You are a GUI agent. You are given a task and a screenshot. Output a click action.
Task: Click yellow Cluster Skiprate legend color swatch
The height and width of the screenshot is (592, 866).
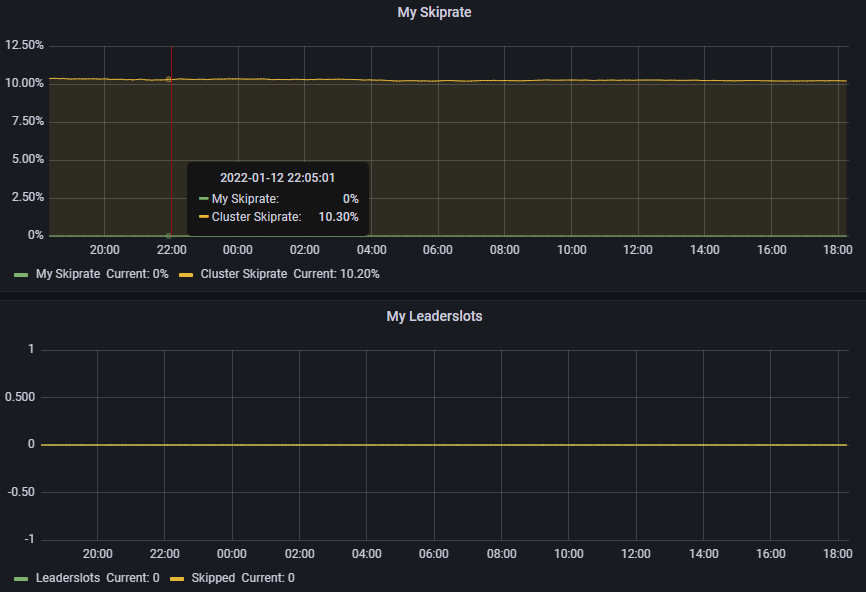click(x=186, y=274)
